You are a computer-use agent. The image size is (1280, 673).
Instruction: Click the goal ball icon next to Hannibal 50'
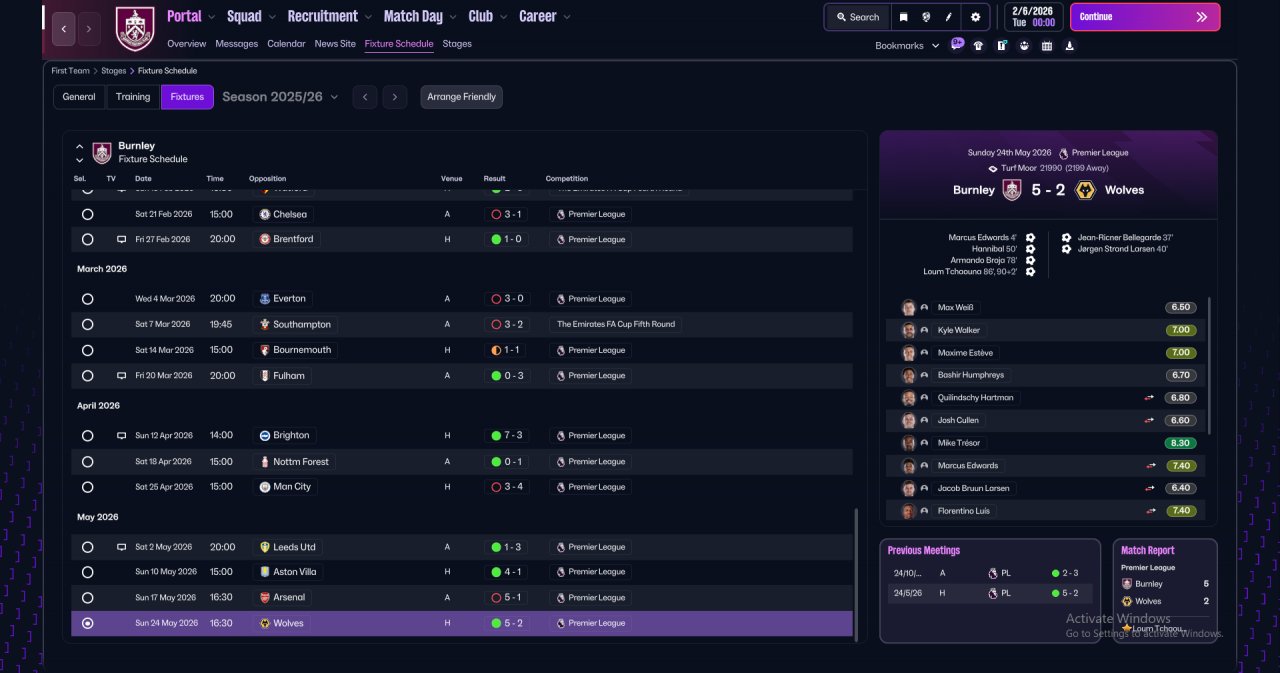pos(1030,249)
